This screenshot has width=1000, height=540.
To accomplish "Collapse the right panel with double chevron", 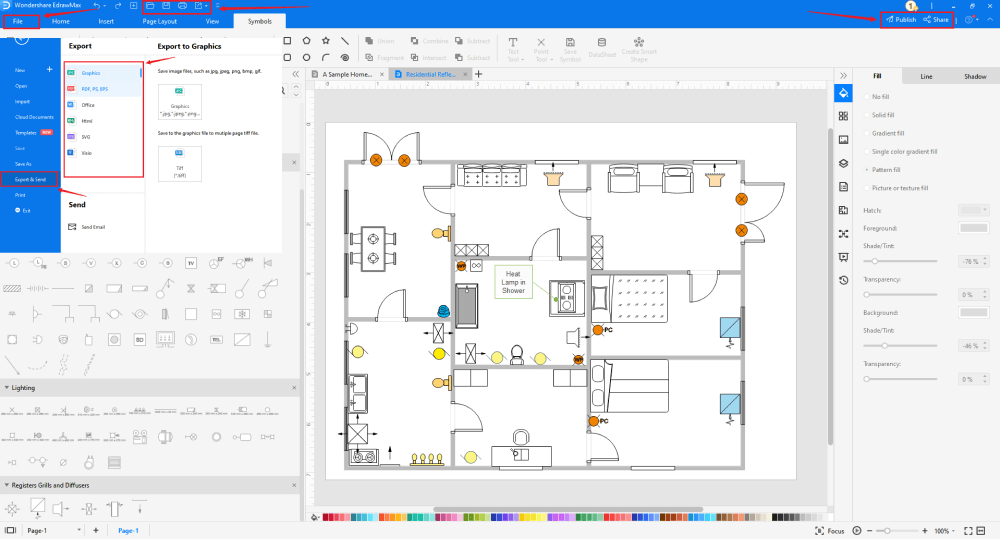I will click(843, 75).
